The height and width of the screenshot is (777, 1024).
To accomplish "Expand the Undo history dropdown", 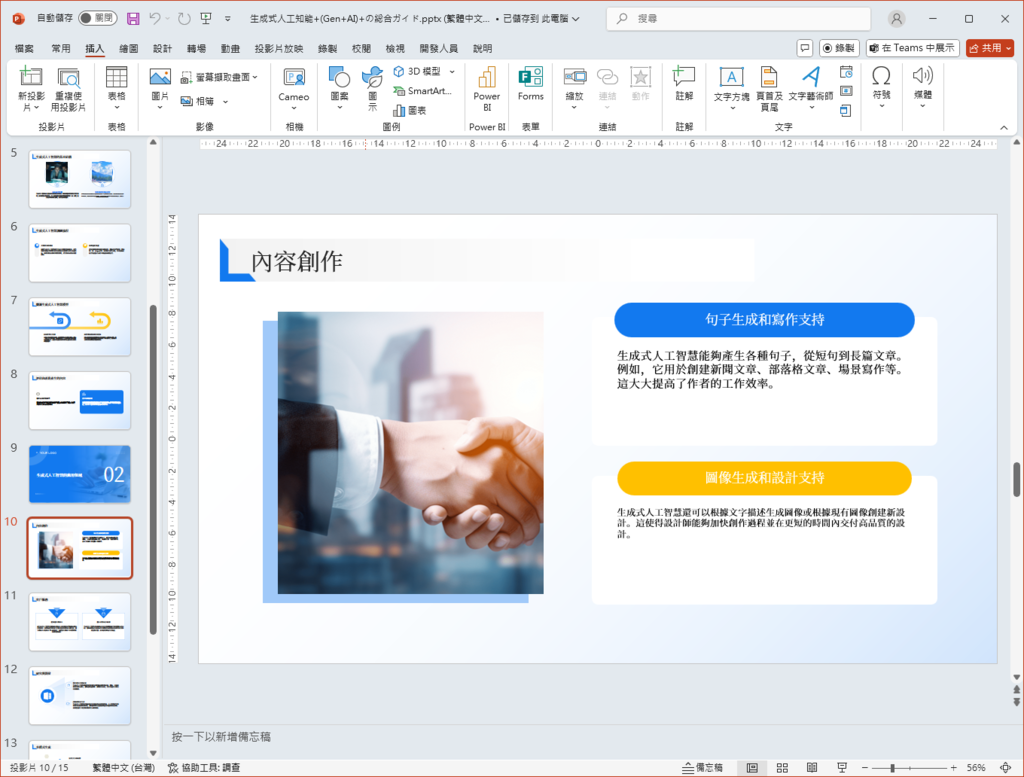I will 167,19.
